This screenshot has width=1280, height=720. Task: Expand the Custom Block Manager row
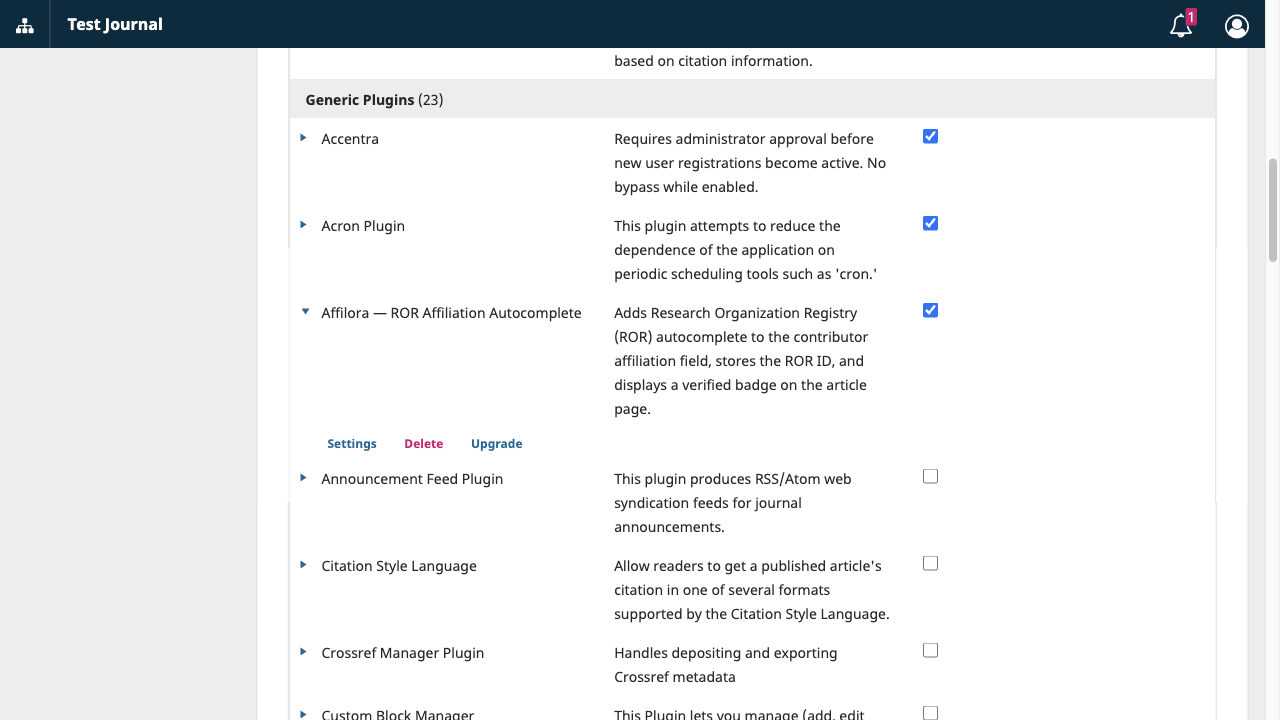pos(303,714)
